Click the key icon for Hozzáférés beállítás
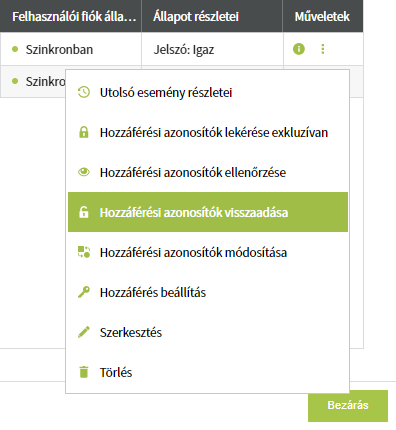Screen dimensions: 396x430 pos(84,292)
